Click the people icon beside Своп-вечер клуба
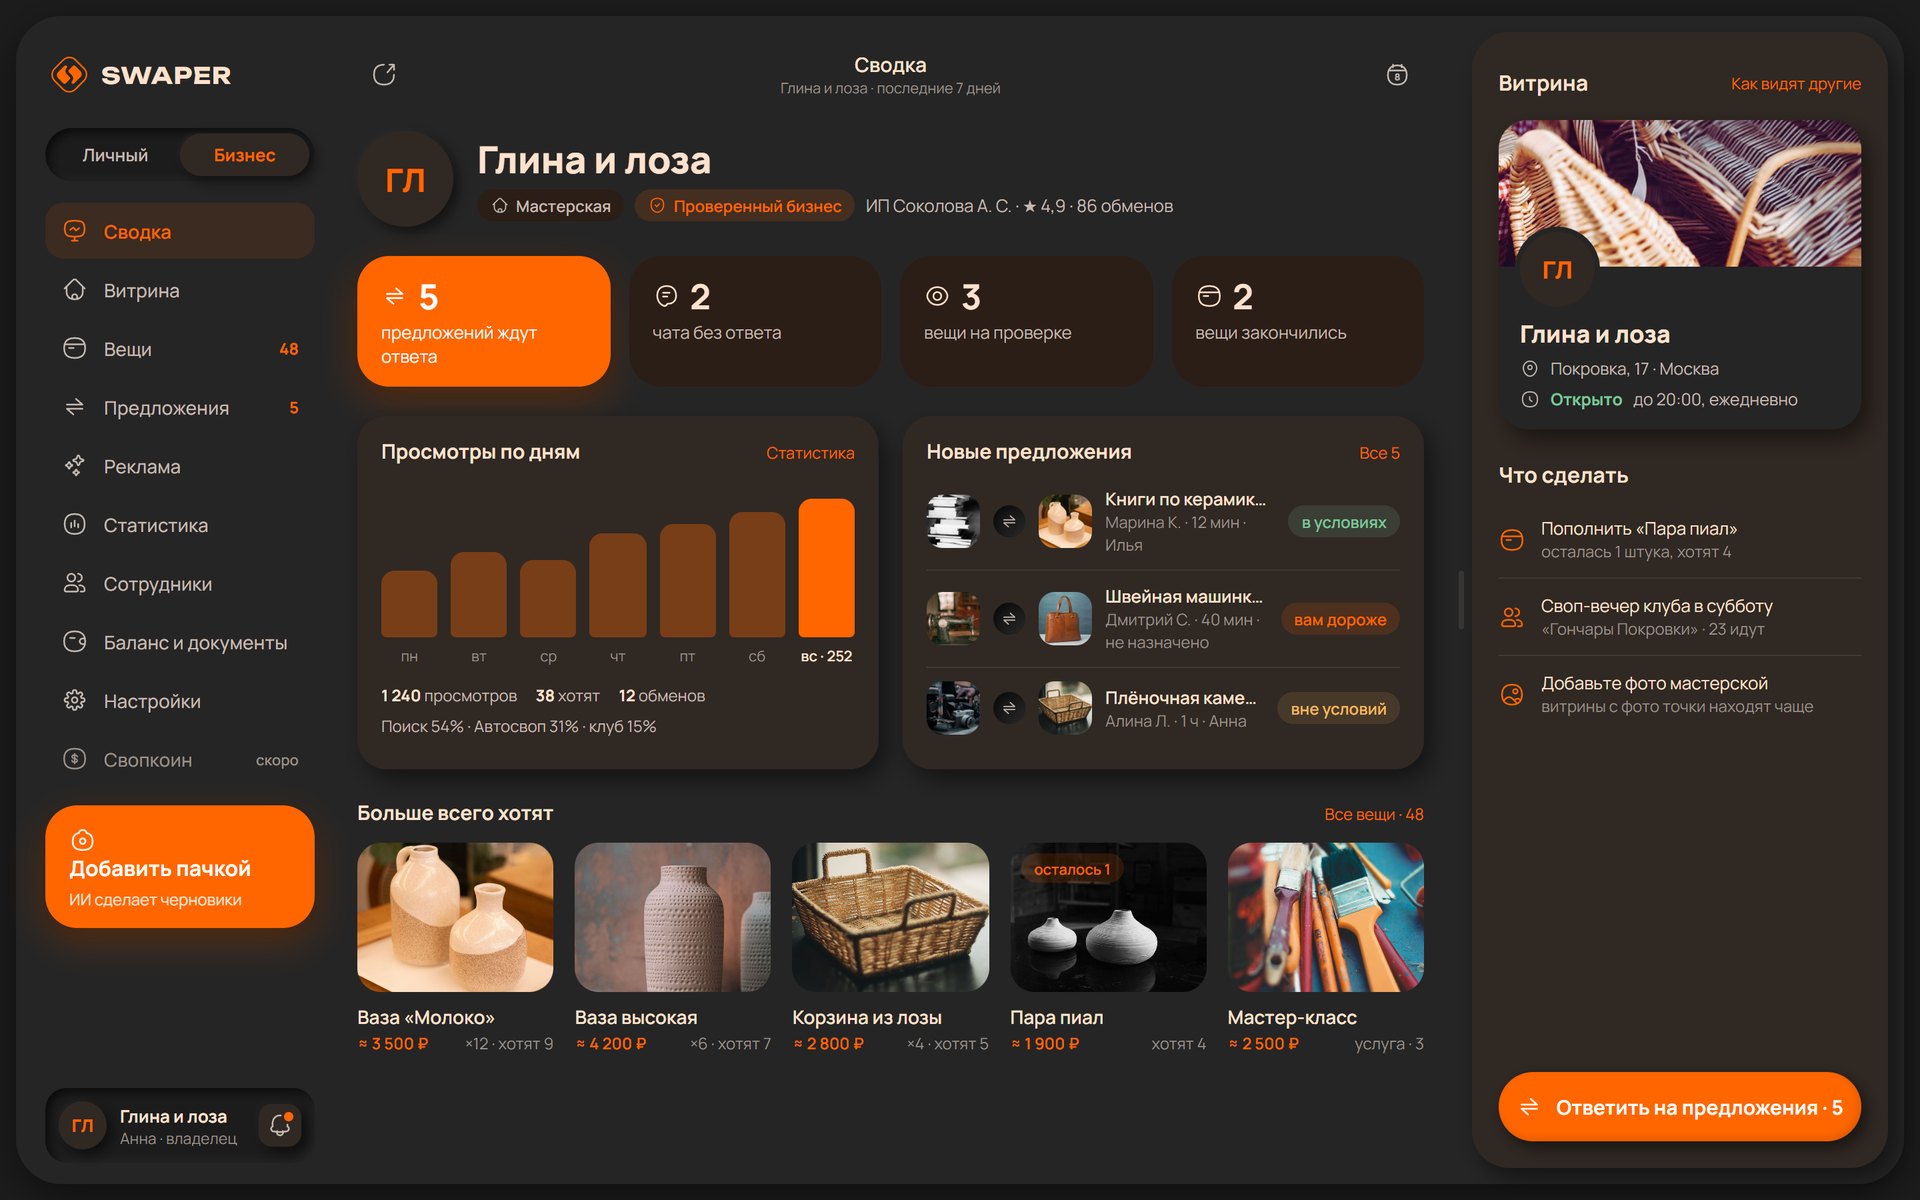Viewport: 1920px width, 1200px height. click(1512, 617)
